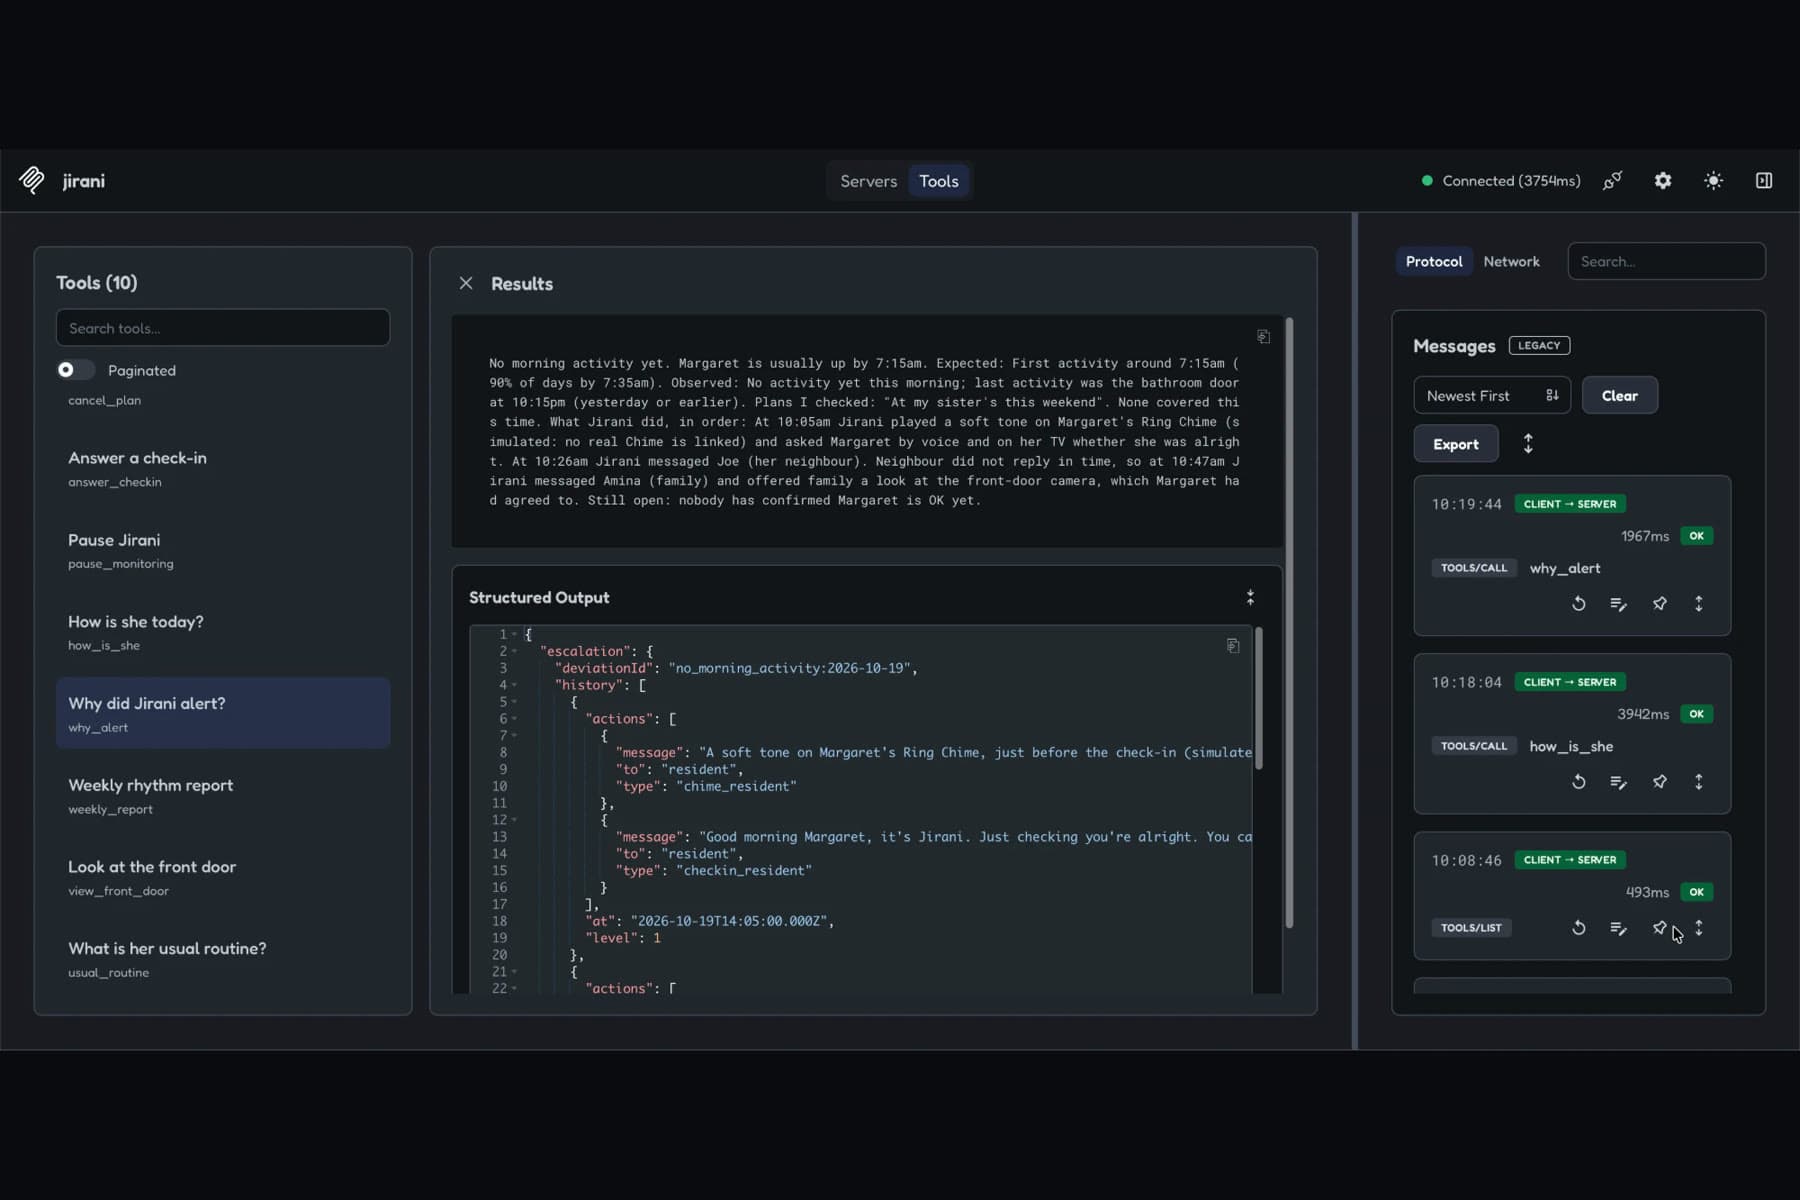This screenshot has width=1800, height=1200.
Task: Edit and resend the tools/list message
Action: [x=1619, y=928]
